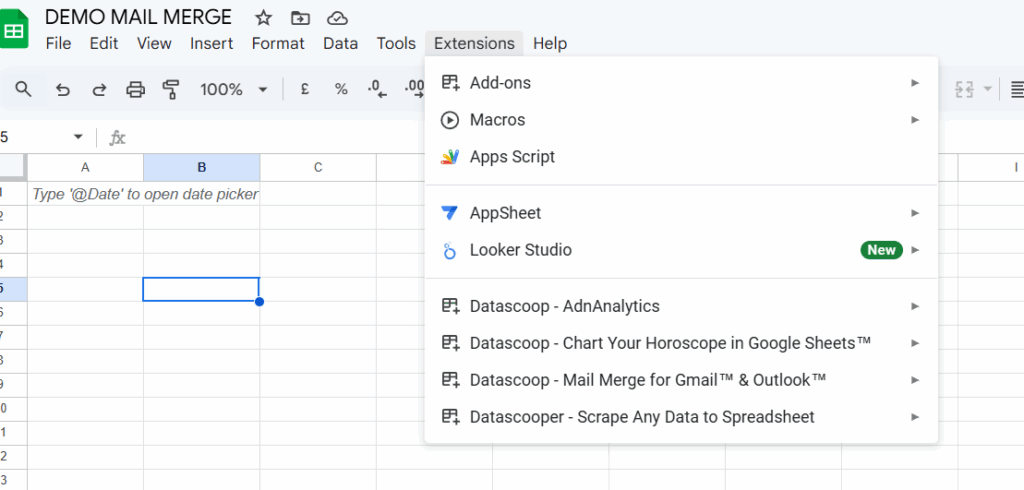Star the DEMO MAIL MERGE document
Screen dimensions: 1024x490
[x=263, y=18]
